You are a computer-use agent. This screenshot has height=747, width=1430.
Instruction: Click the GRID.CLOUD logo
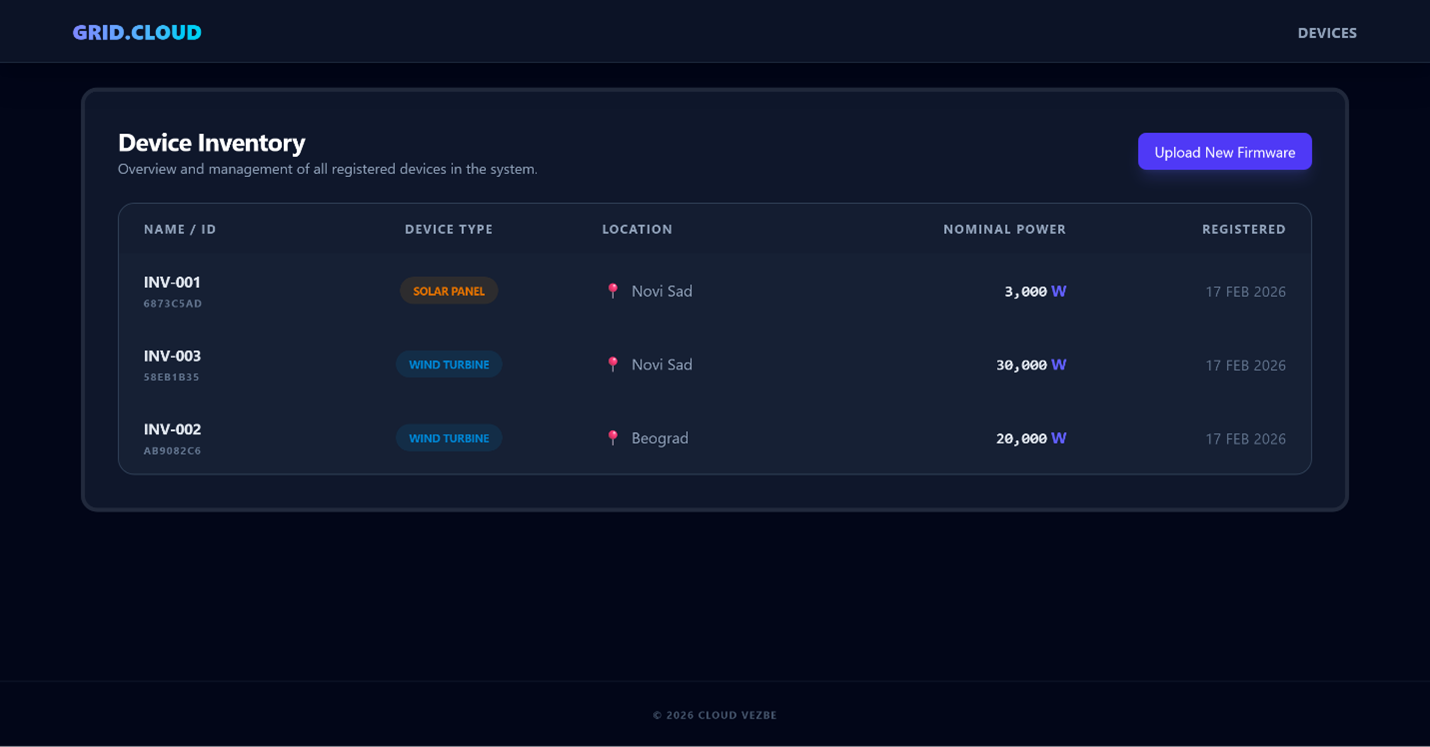(x=137, y=32)
